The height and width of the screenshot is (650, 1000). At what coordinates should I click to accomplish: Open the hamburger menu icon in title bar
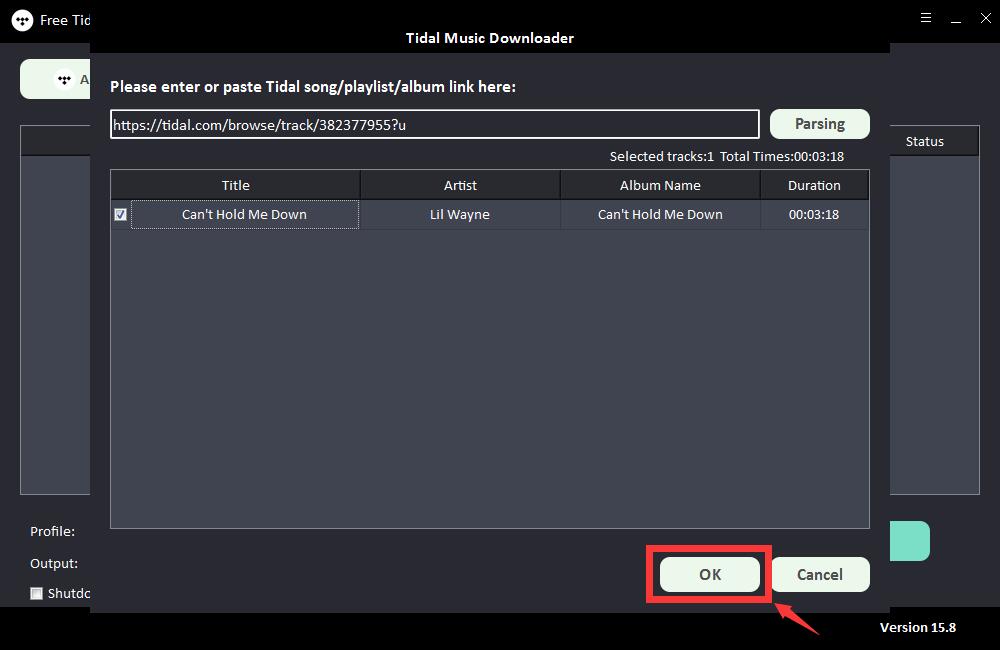coord(926,18)
